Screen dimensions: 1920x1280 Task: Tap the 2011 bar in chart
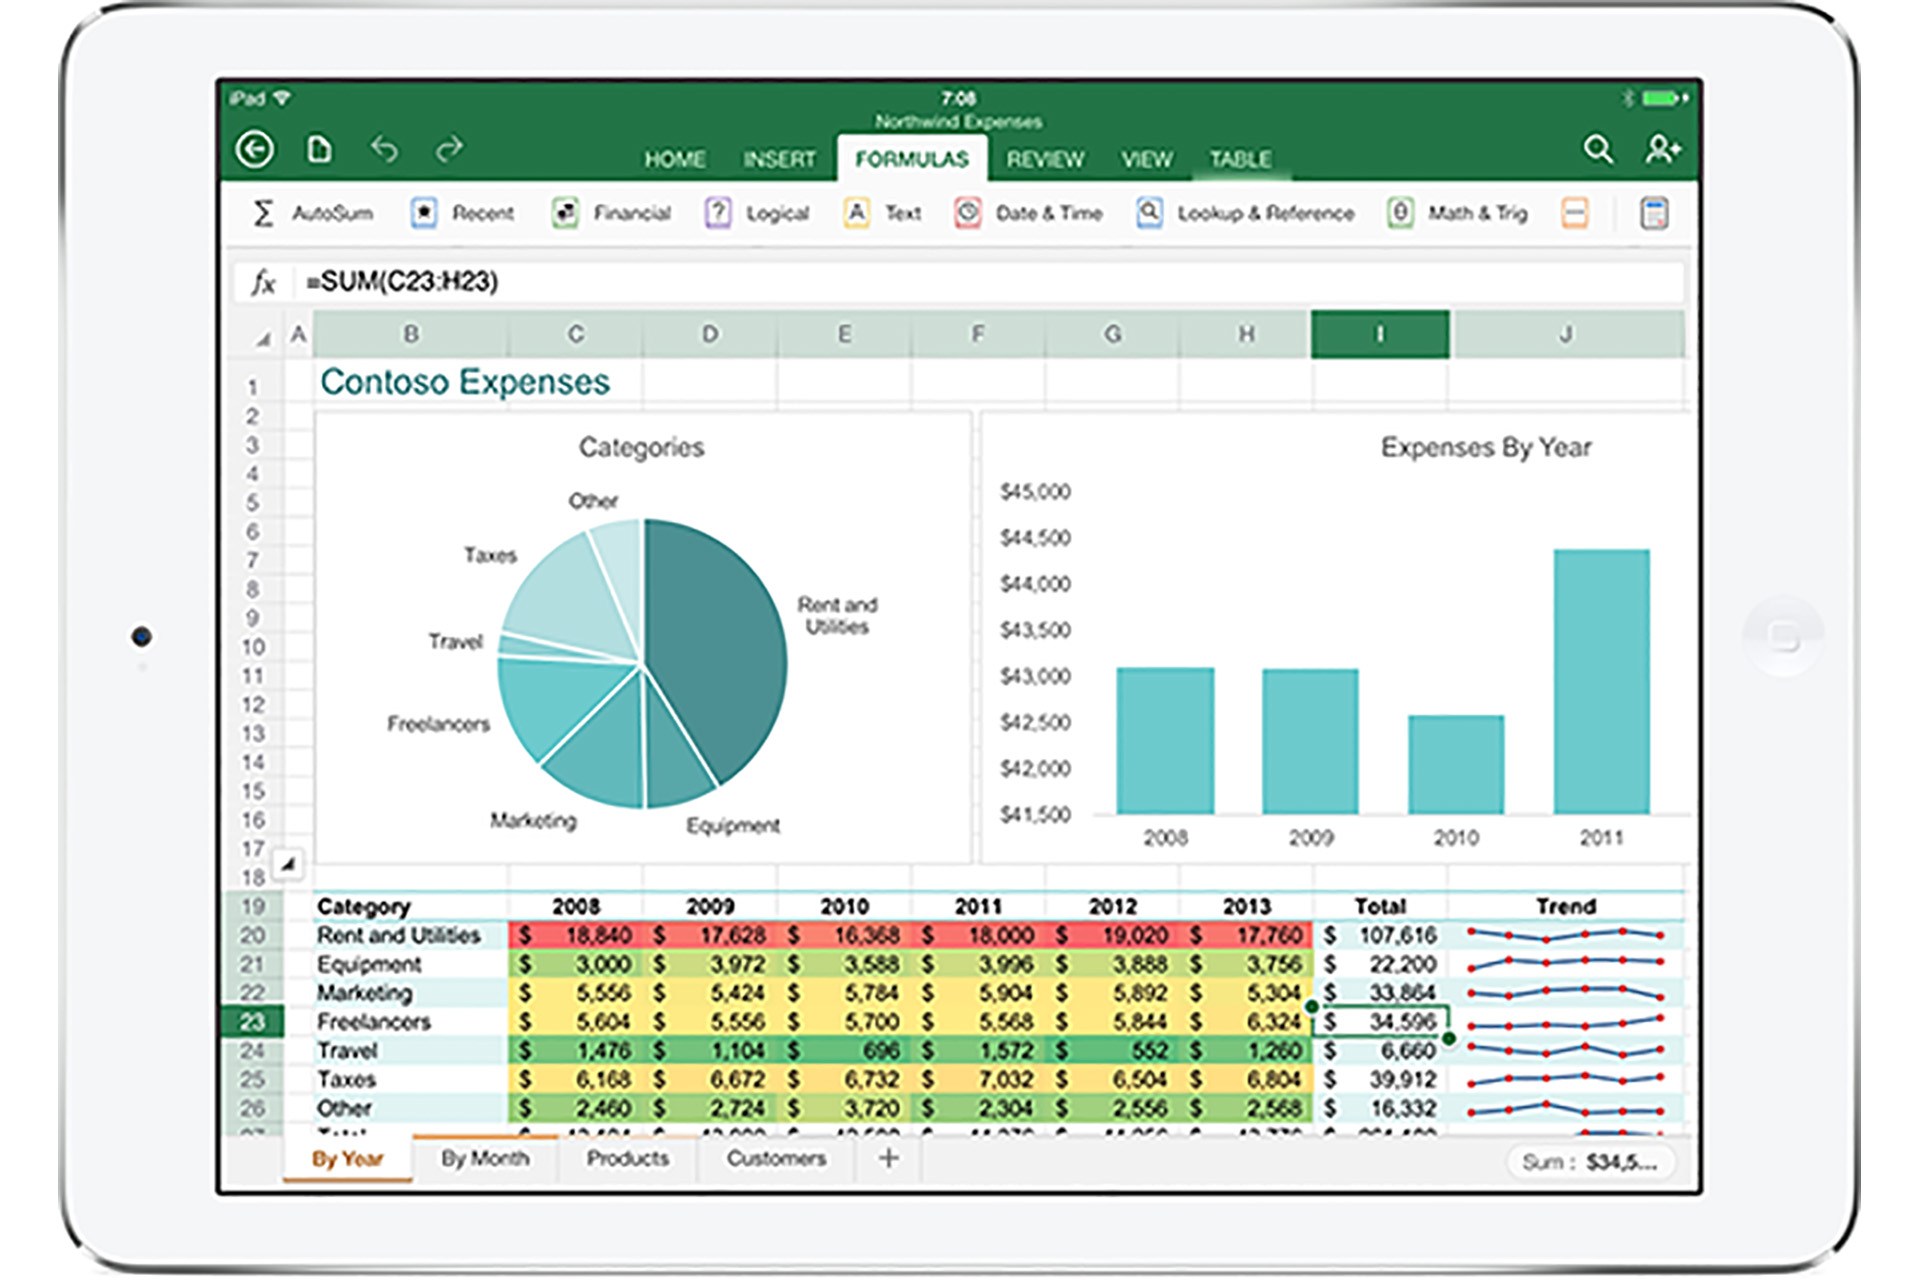(x=1601, y=681)
